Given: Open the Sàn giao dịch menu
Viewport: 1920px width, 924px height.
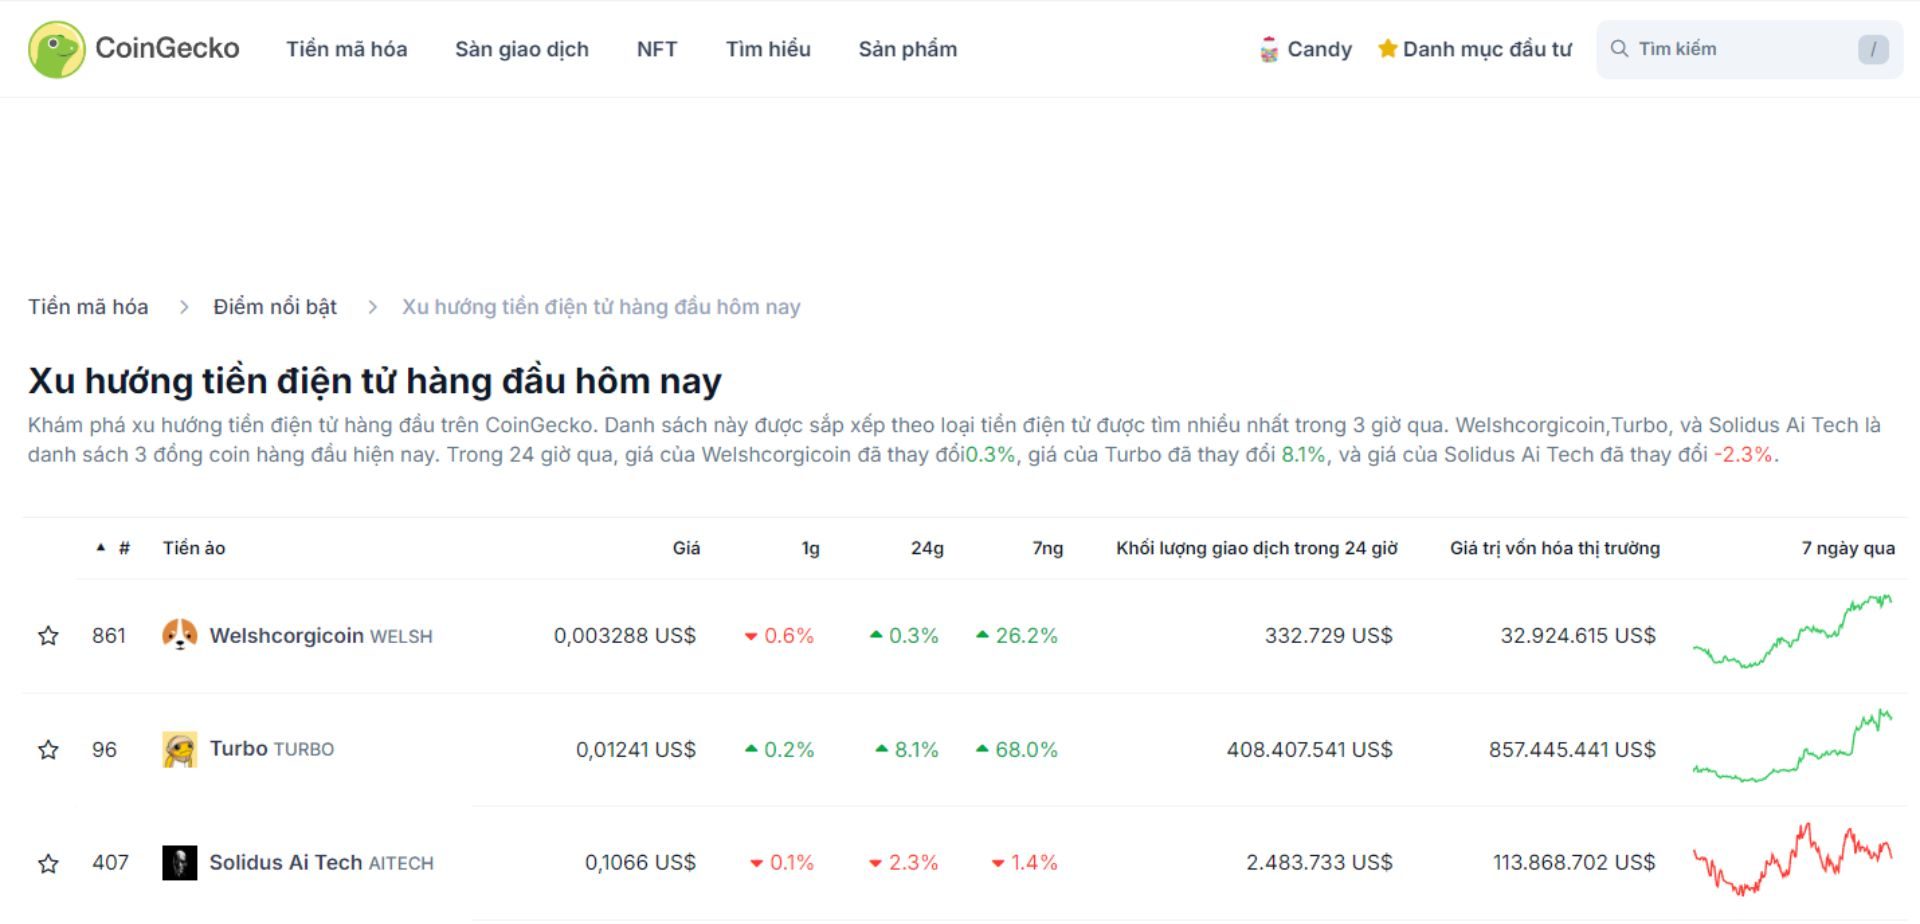Looking at the screenshot, I should [522, 48].
